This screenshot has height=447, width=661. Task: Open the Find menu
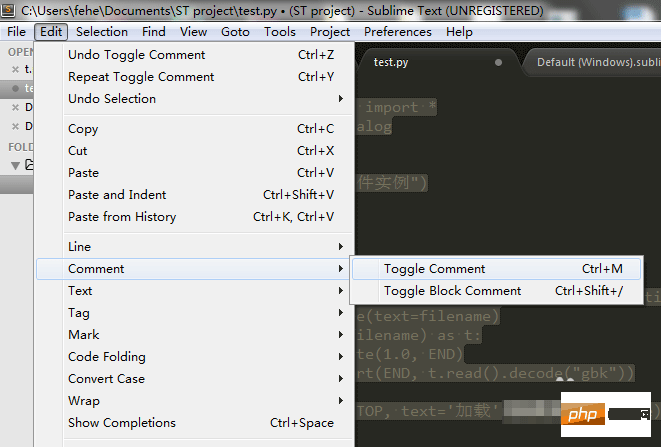tap(153, 32)
